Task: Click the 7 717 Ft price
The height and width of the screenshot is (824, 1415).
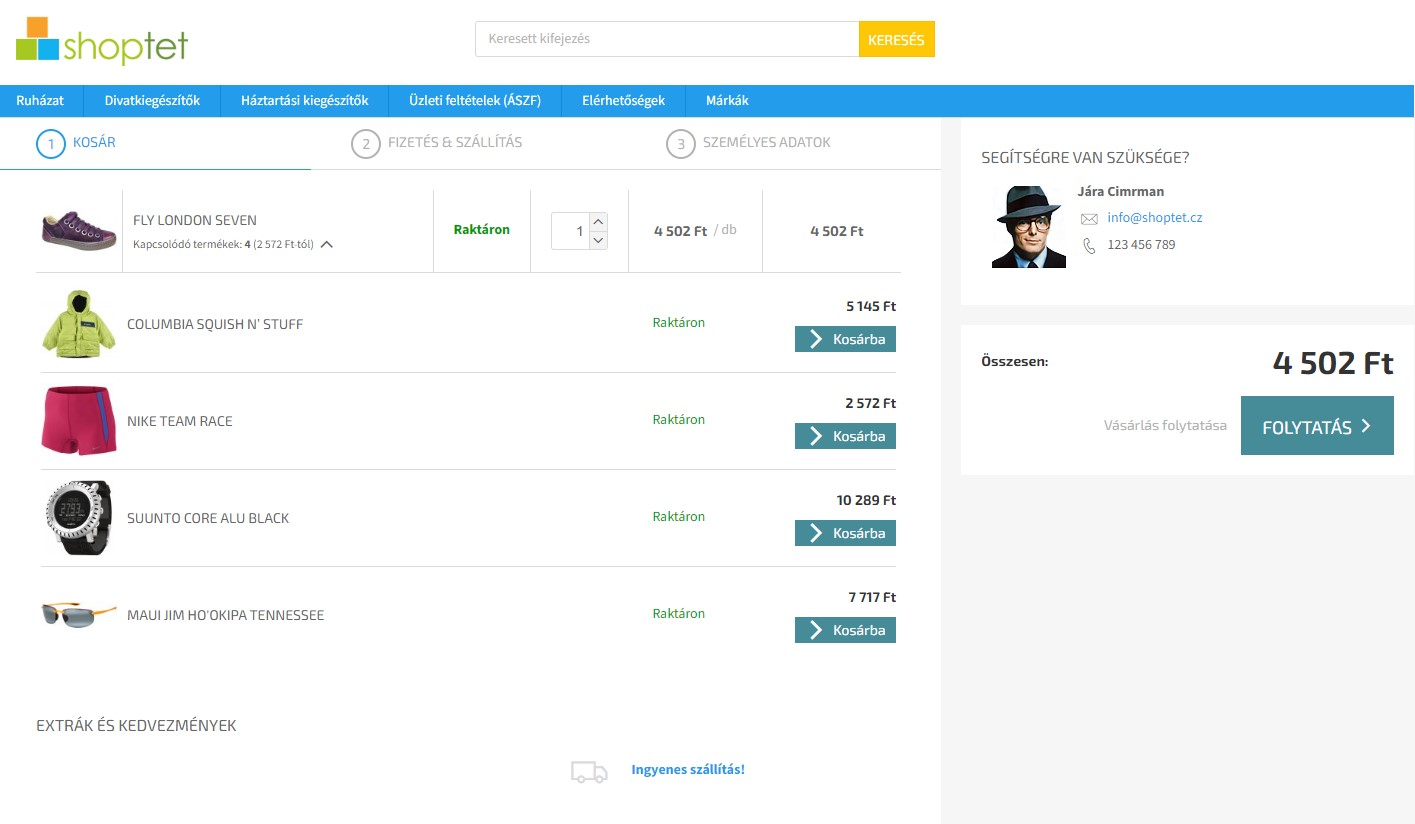Action: [x=872, y=597]
